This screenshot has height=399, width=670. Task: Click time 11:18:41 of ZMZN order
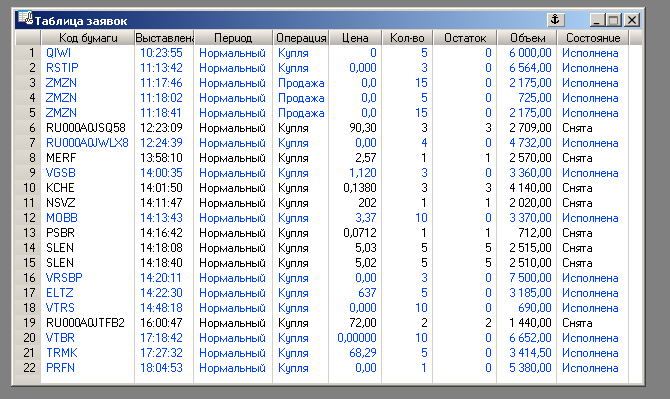click(161, 113)
